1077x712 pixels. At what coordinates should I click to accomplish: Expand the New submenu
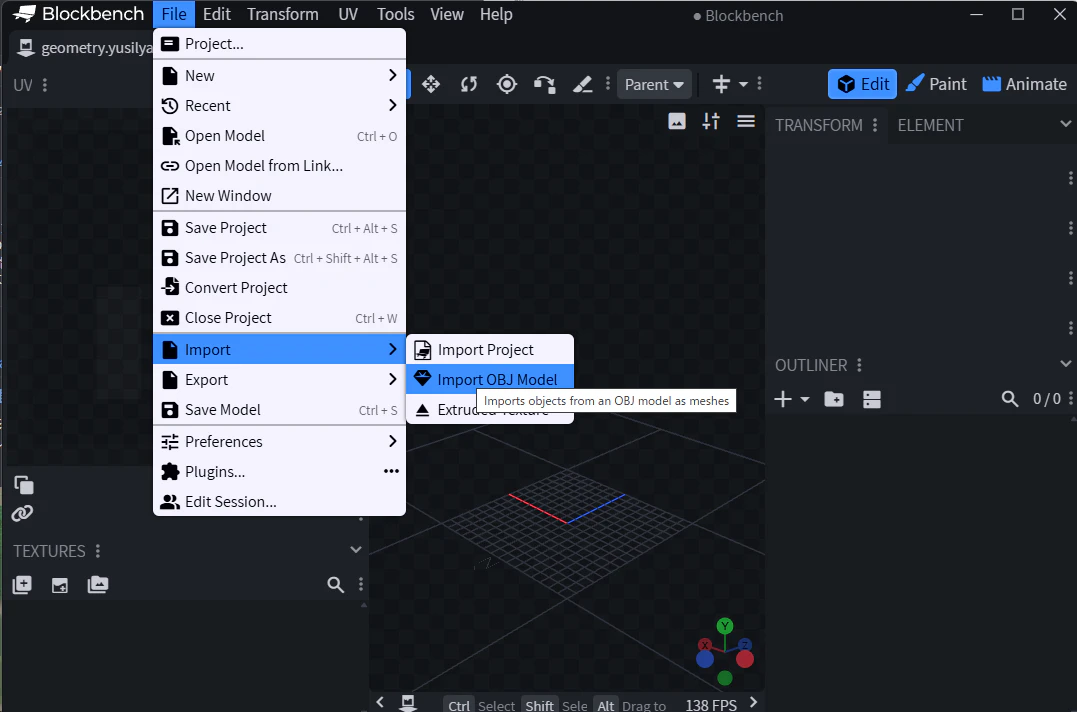click(280, 76)
